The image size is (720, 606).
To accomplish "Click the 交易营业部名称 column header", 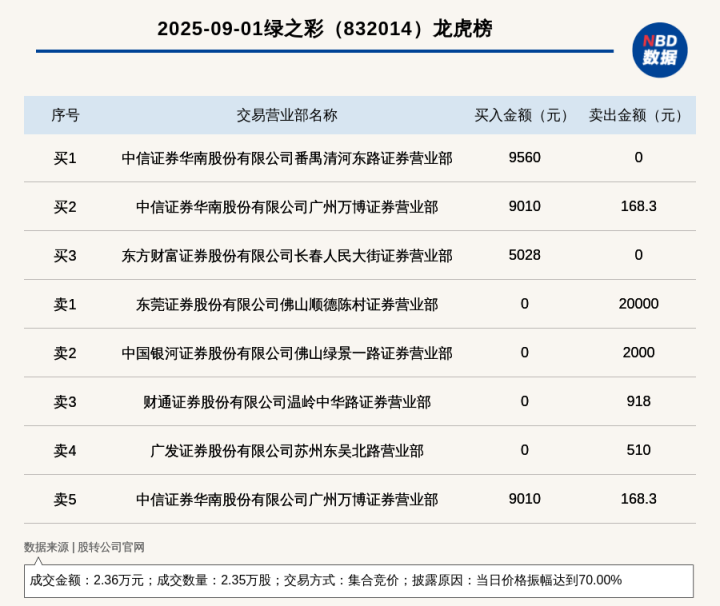I will 287,115.
